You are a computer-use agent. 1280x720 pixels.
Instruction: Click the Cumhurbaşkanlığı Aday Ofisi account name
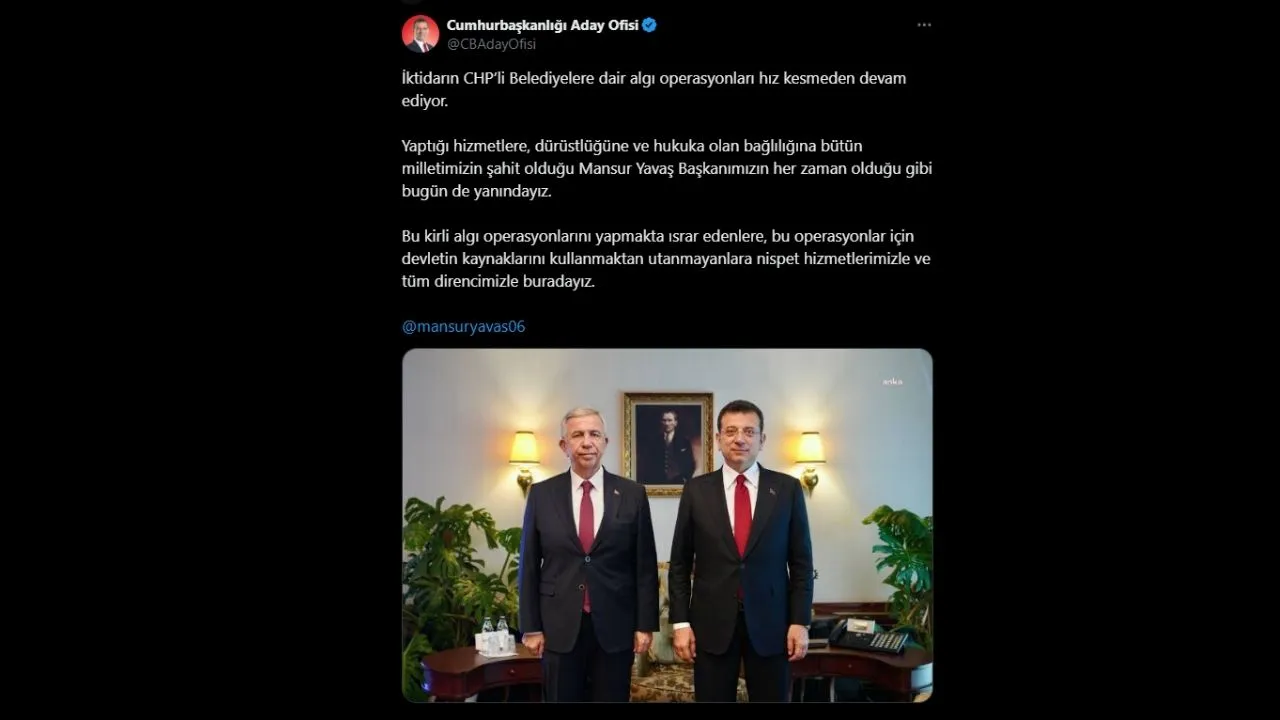(542, 25)
